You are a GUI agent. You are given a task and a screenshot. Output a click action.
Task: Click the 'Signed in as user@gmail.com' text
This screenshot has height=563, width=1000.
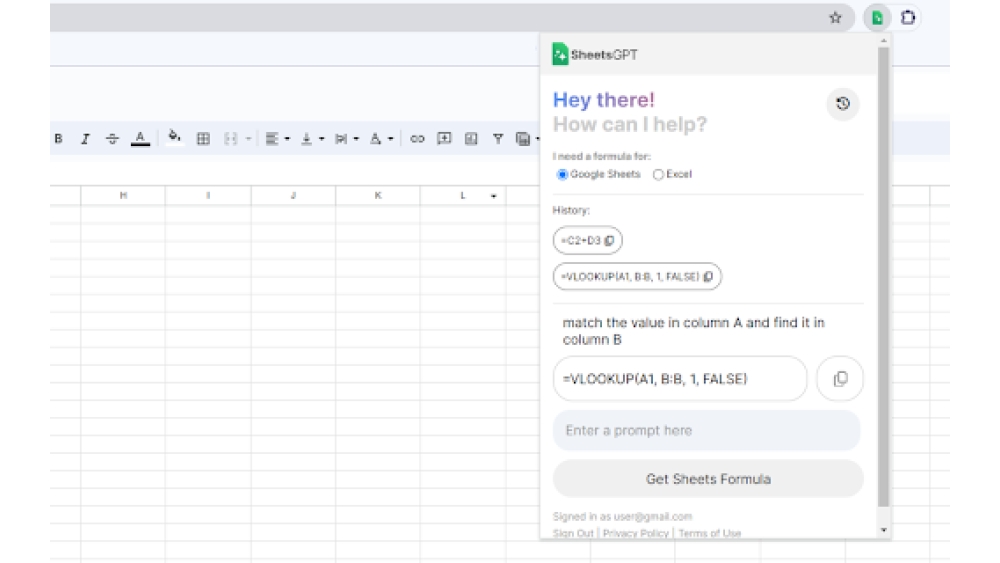coord(622,516)
